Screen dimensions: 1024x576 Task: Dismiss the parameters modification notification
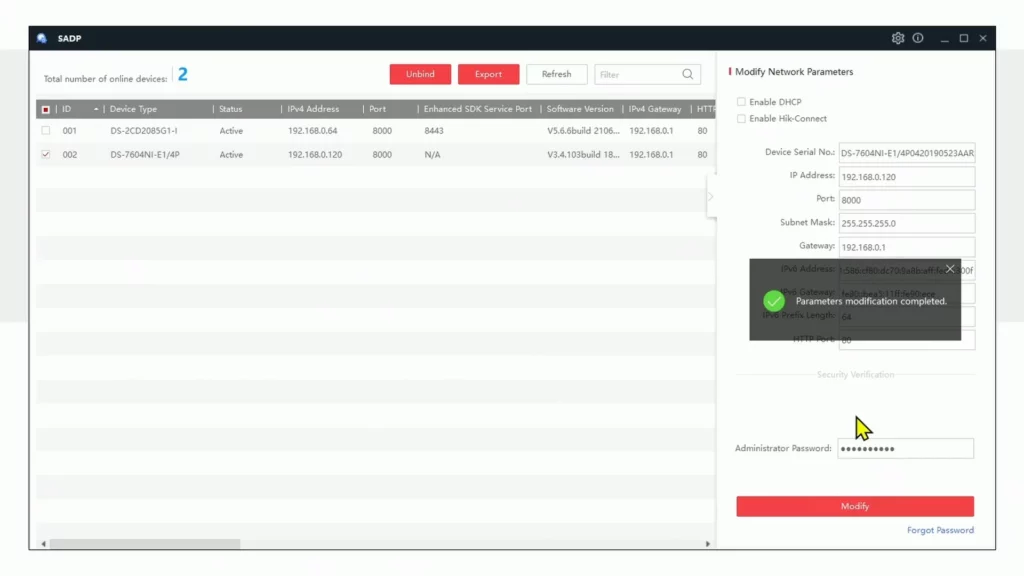[x=949, y=268]
